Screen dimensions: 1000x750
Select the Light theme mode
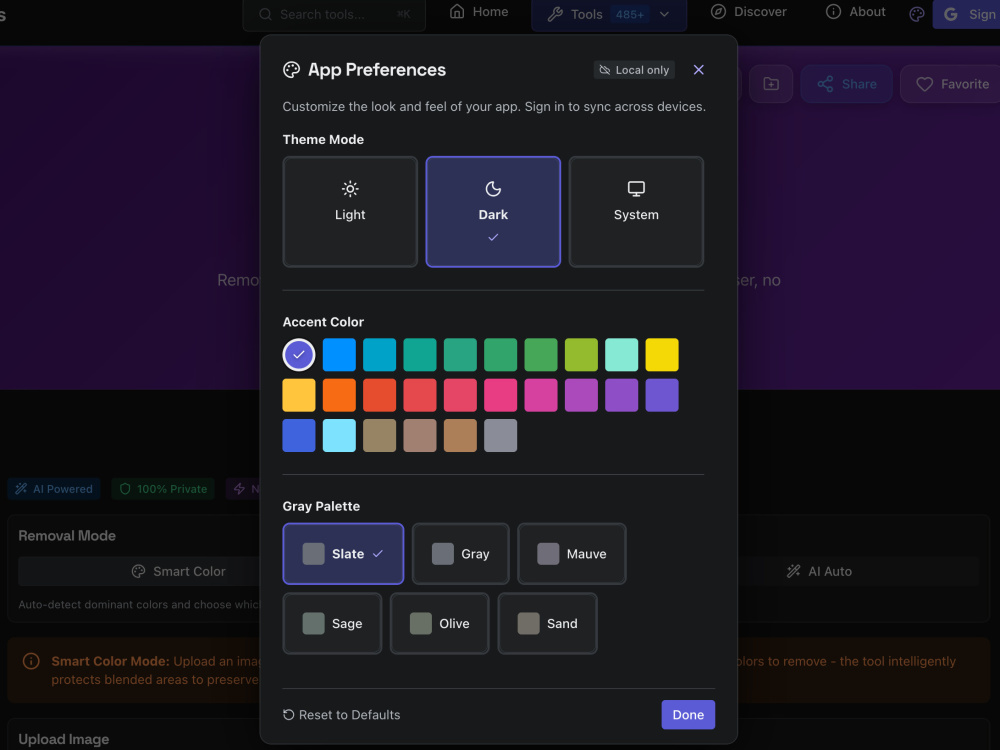349,212
